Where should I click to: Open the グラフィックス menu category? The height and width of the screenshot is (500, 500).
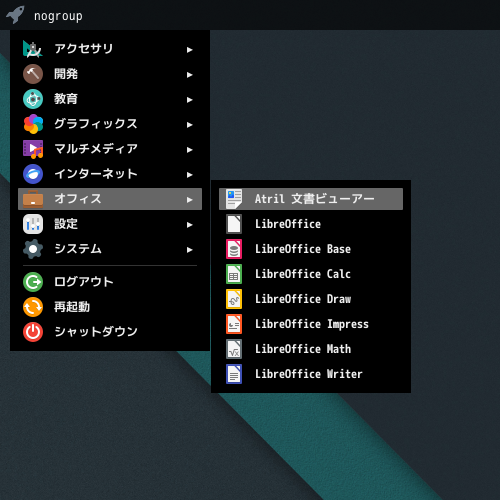110,124
